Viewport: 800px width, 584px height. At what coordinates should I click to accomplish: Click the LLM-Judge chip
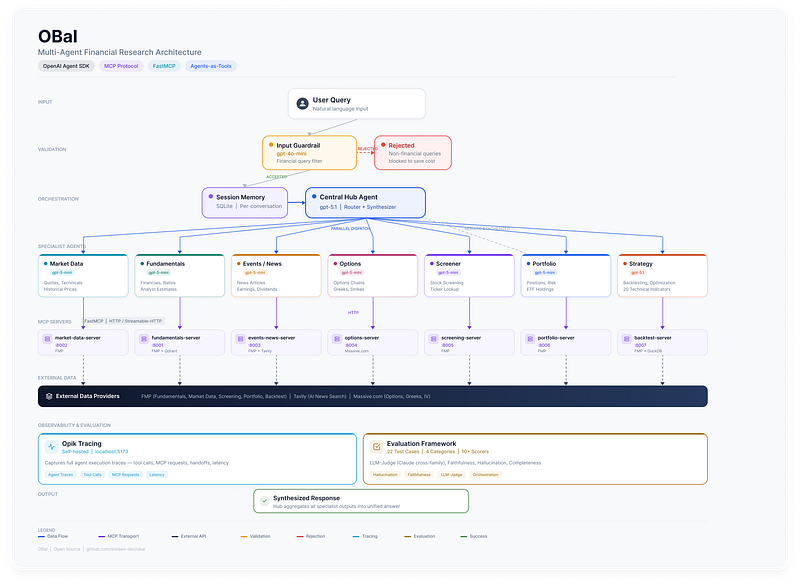pos(451,475)
